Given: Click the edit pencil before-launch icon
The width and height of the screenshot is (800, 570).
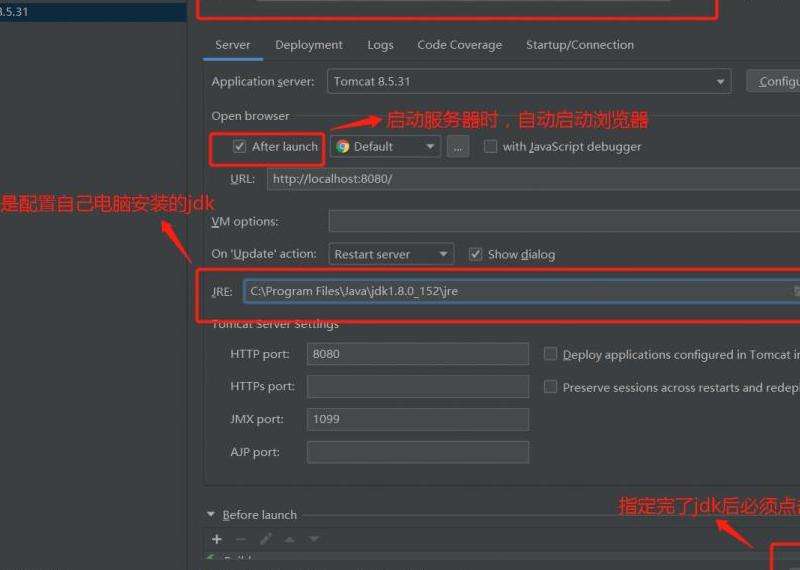Looking at the screenshot, I should [265, 539].
